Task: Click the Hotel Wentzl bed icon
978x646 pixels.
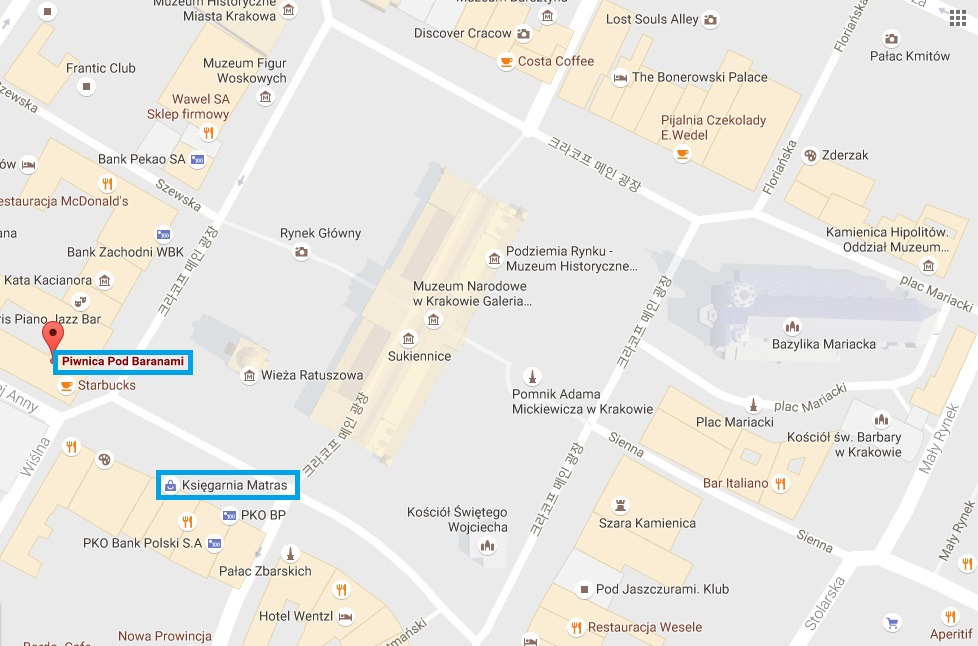Action: [x=345, y=617]
